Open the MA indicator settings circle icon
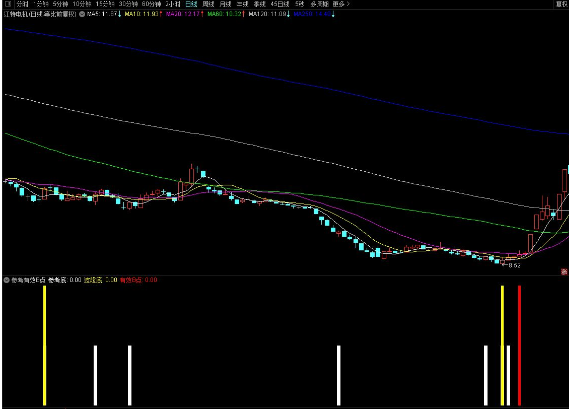This screenshot has height=409, width=569. pyautogui.click(x=82, y=14)
